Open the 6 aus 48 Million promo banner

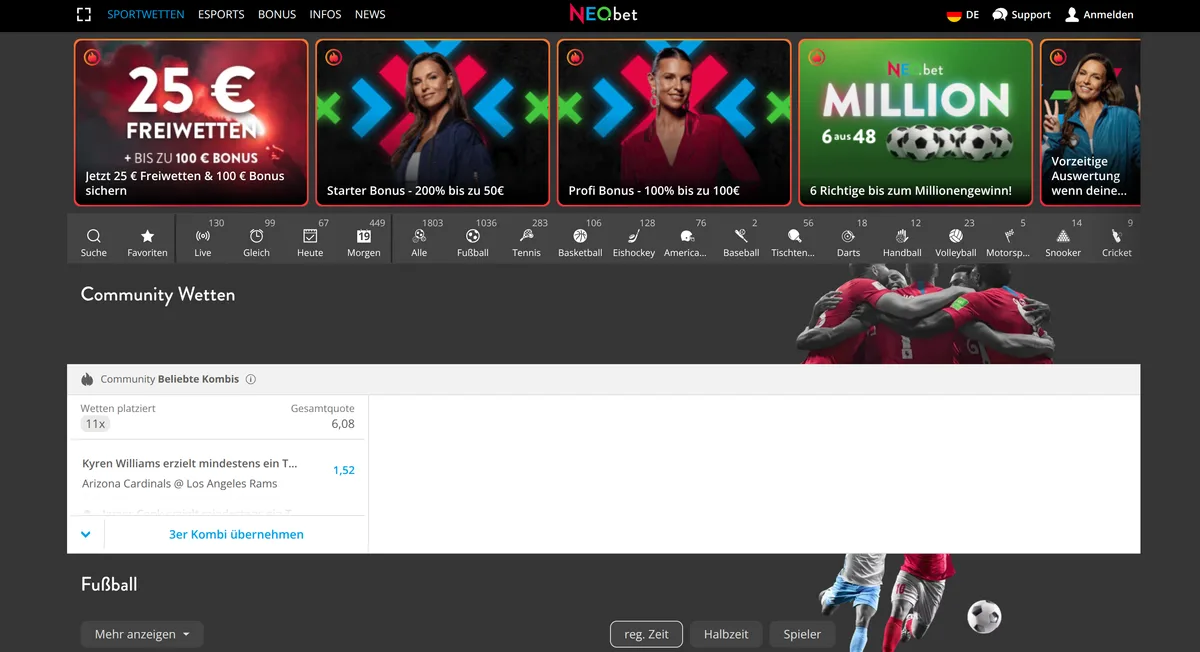click(915, 123)
